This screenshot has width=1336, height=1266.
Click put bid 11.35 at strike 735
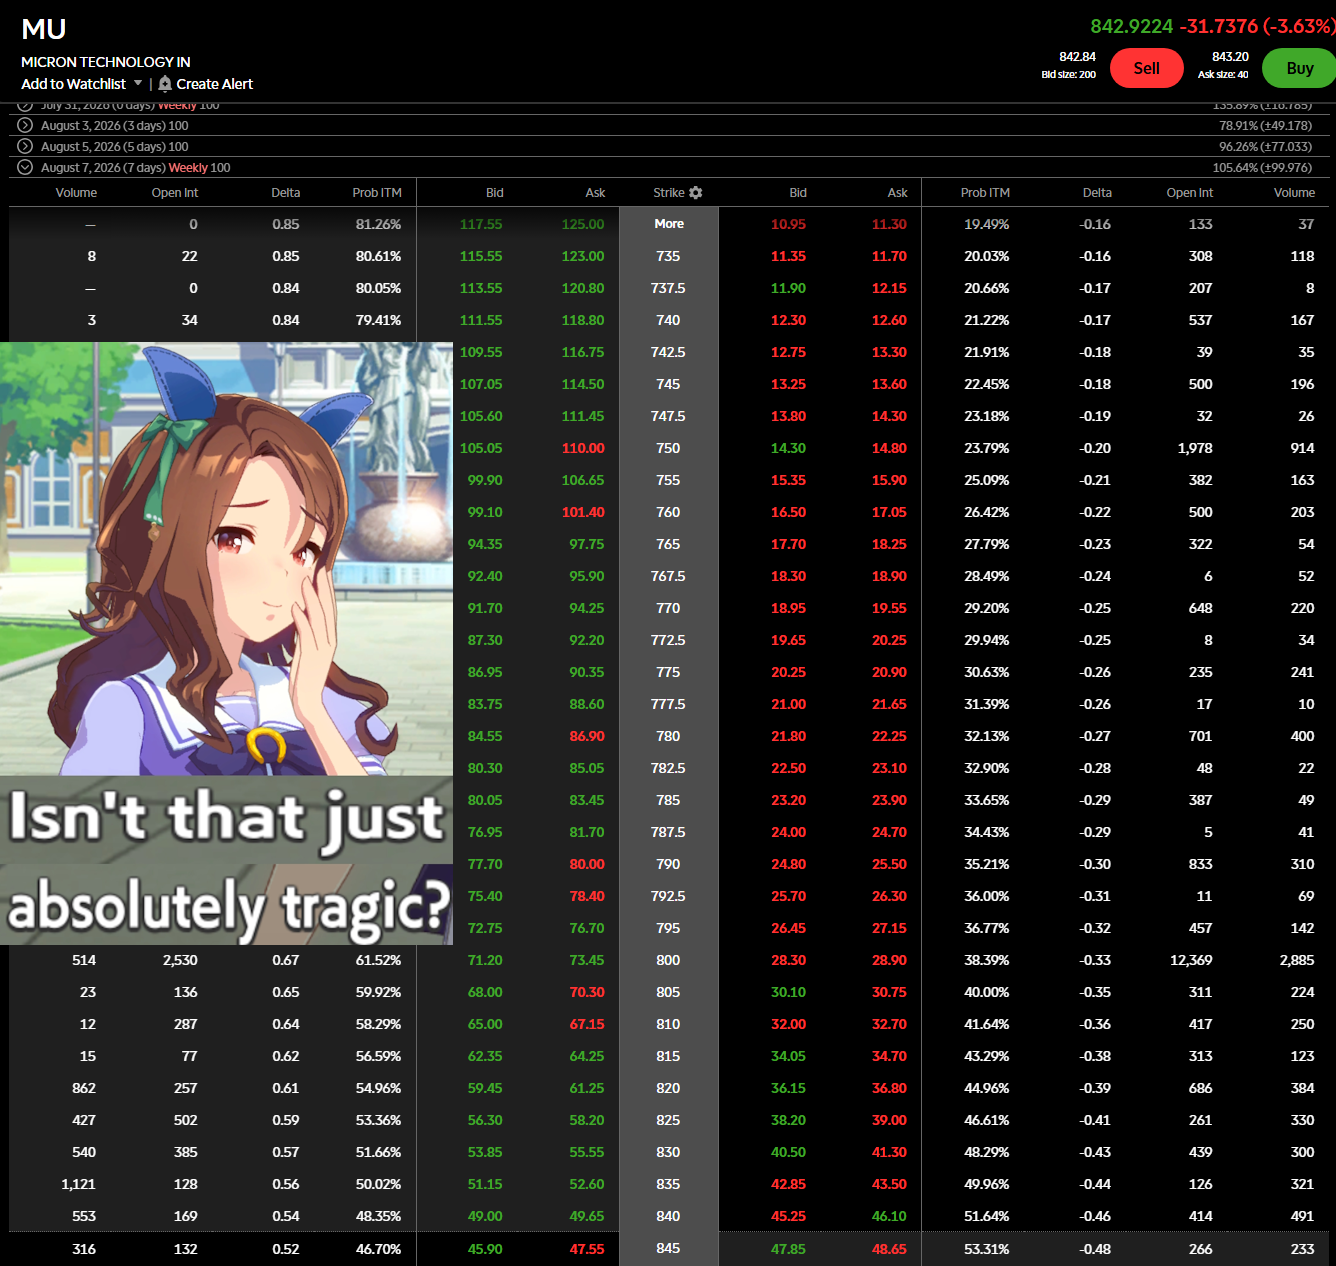[788, 256]
